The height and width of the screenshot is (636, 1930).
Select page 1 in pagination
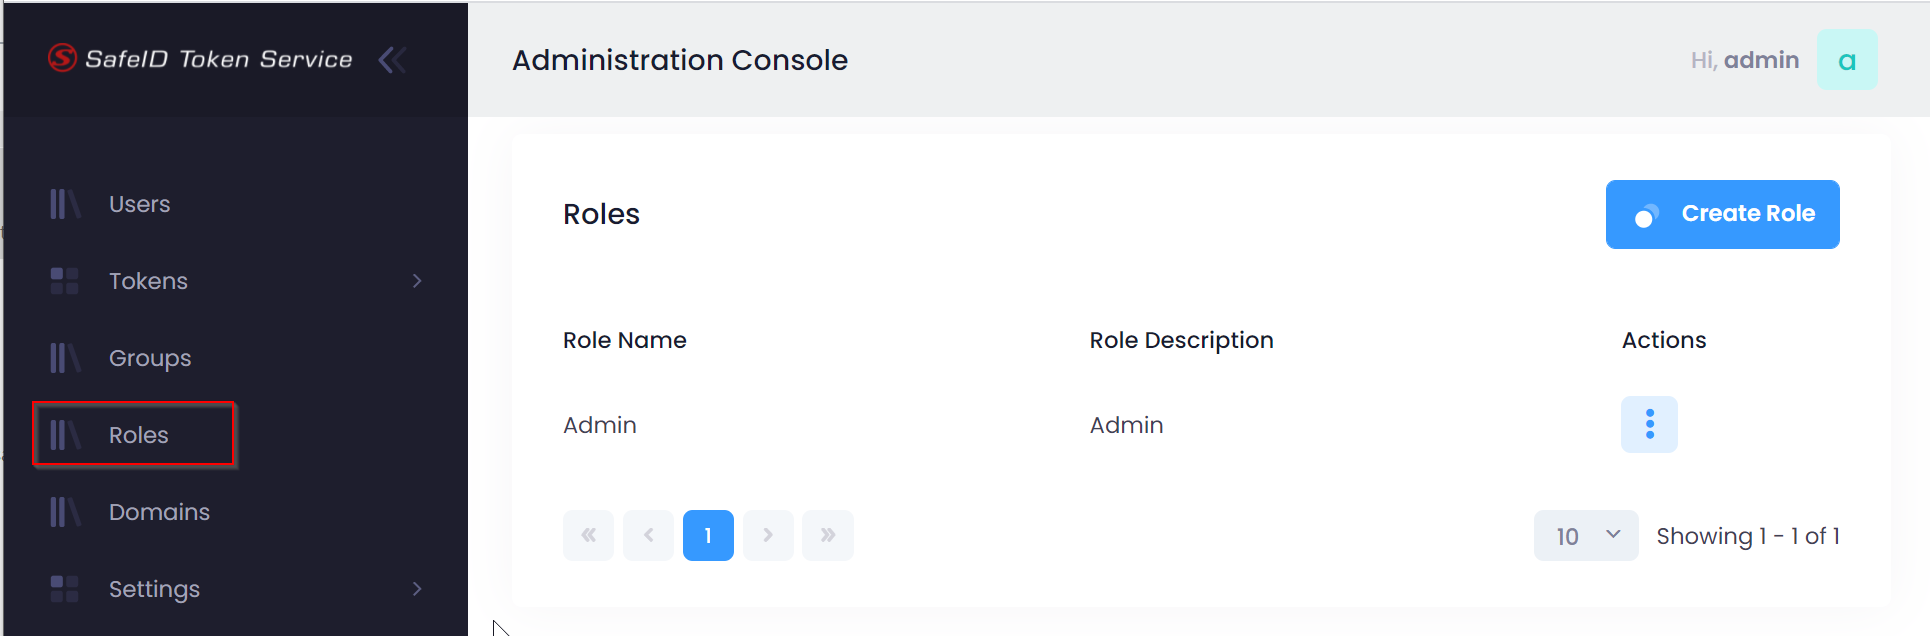[x=708, y=536]
